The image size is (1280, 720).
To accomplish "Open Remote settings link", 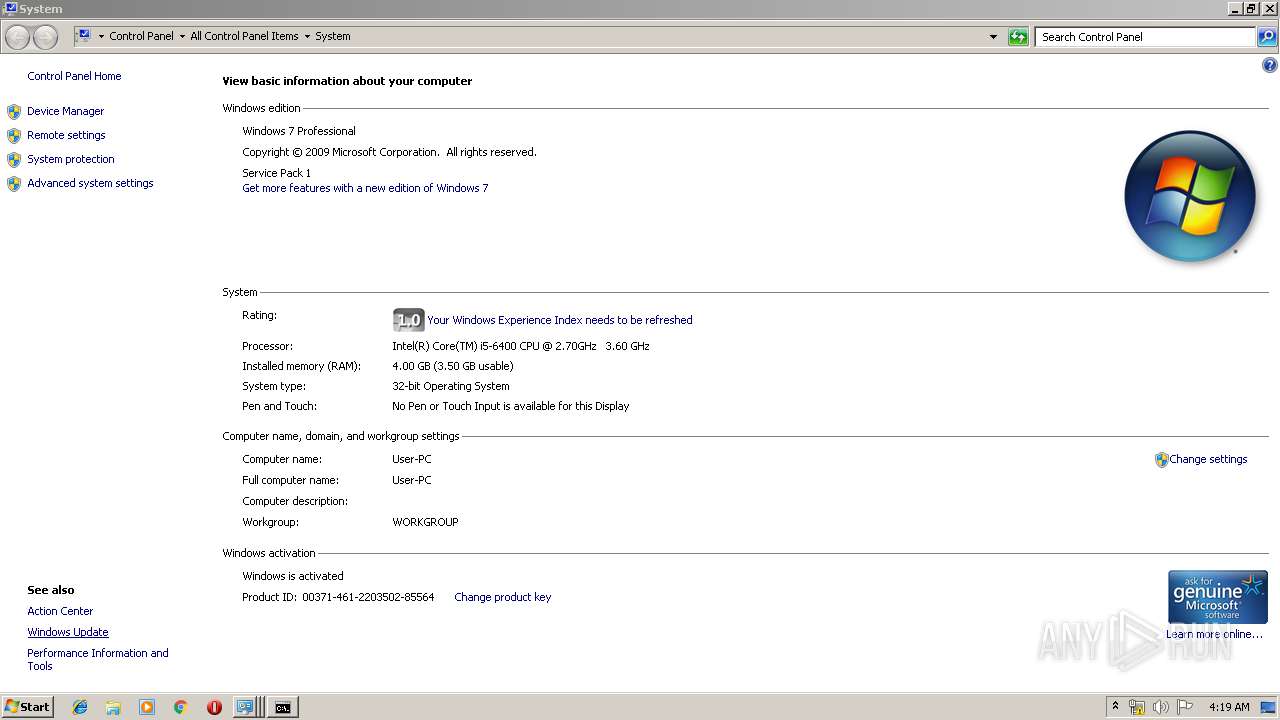I will coord(66,135).
